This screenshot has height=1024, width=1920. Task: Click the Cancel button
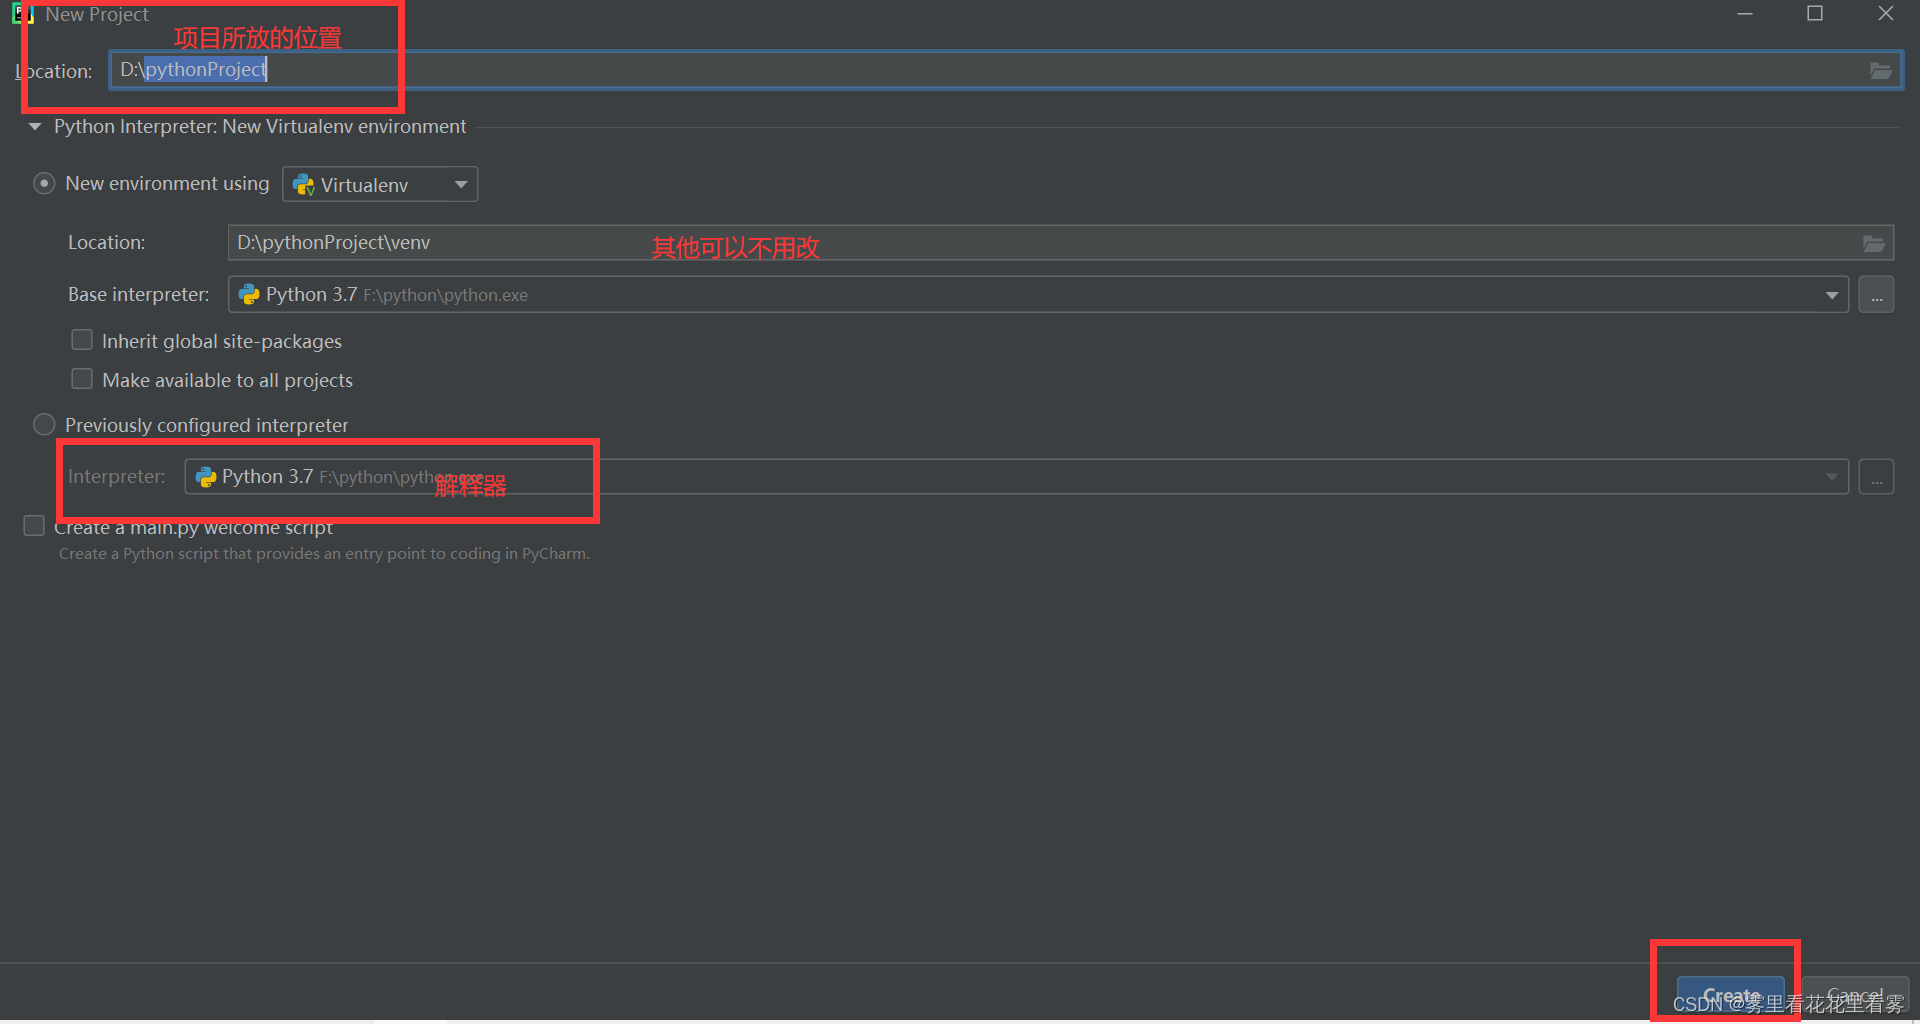(1855, 996)
